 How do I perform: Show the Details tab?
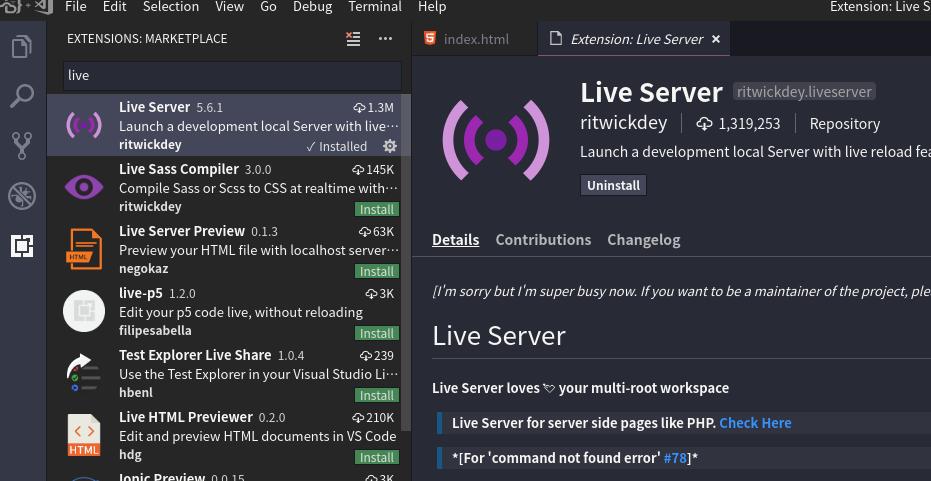point(455,240)
